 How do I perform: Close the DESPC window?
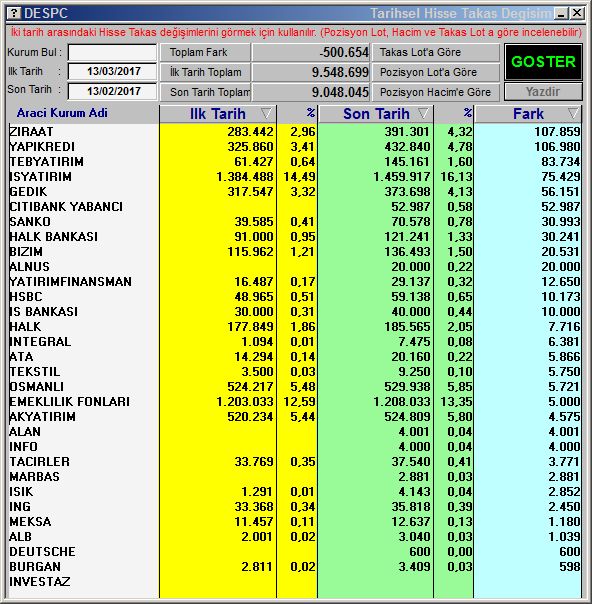tap(577, 13)
